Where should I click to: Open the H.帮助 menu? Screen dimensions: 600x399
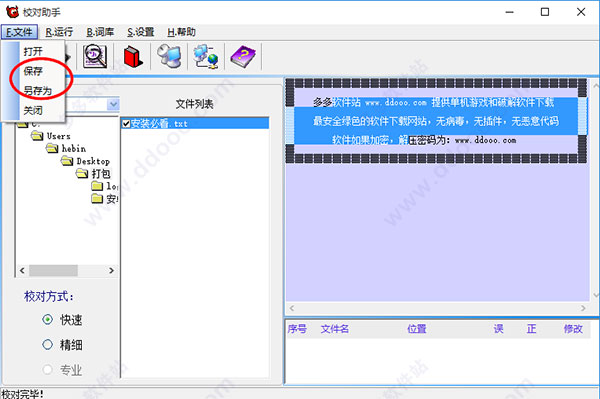point(181,32)
